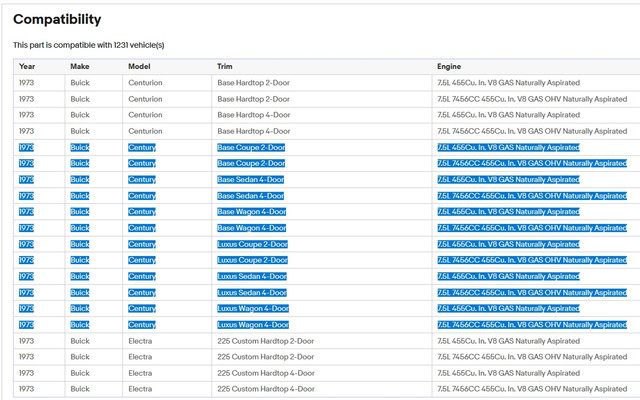Select OHV engine cell in Centurion Hardtop 2-Door row
The width and height of the screenshot is (640, 400).
point(532,99)
